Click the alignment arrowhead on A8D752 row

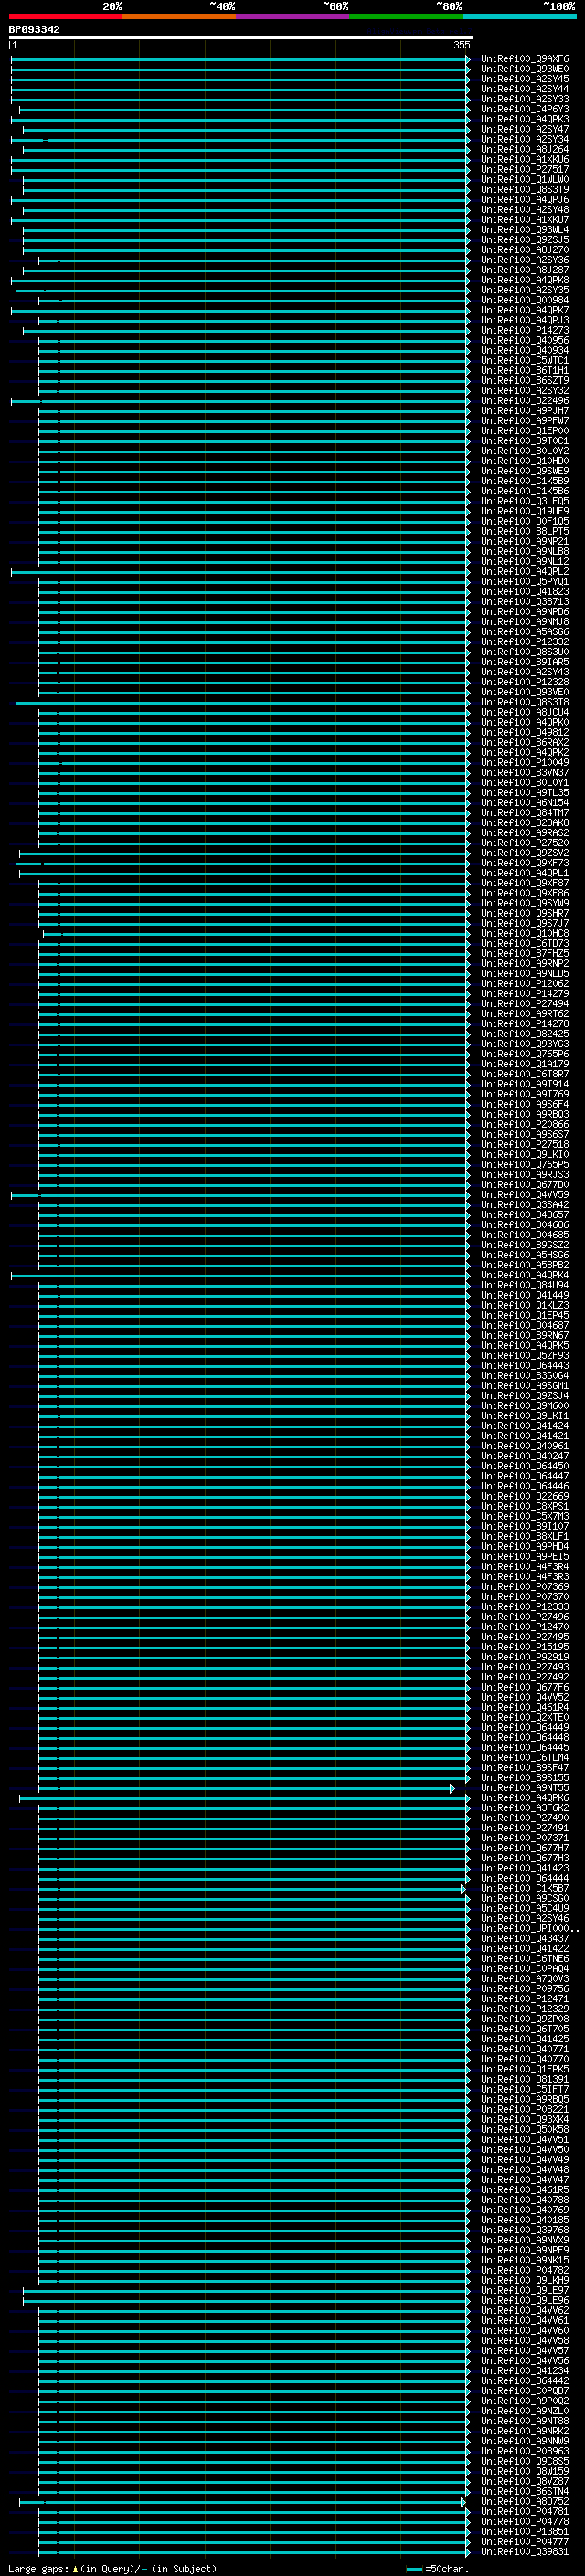click(463, 2502)
